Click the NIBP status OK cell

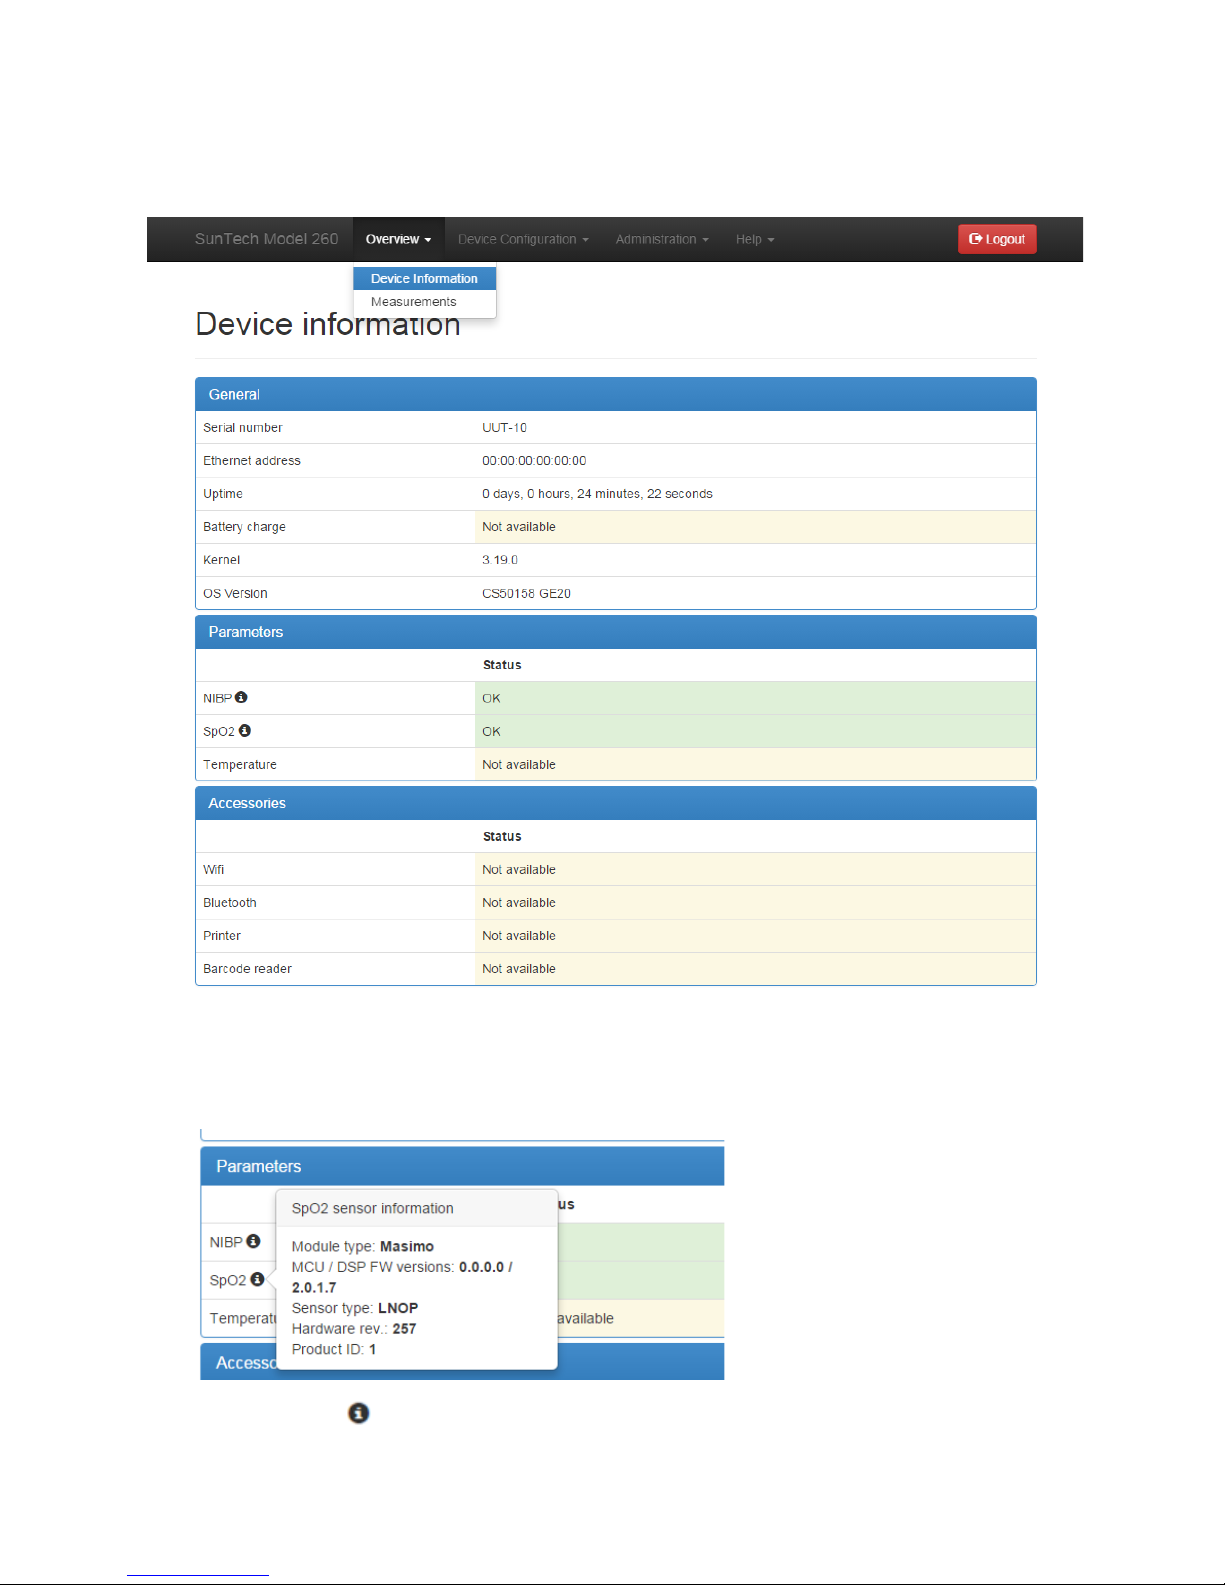[x=755, y=698]
